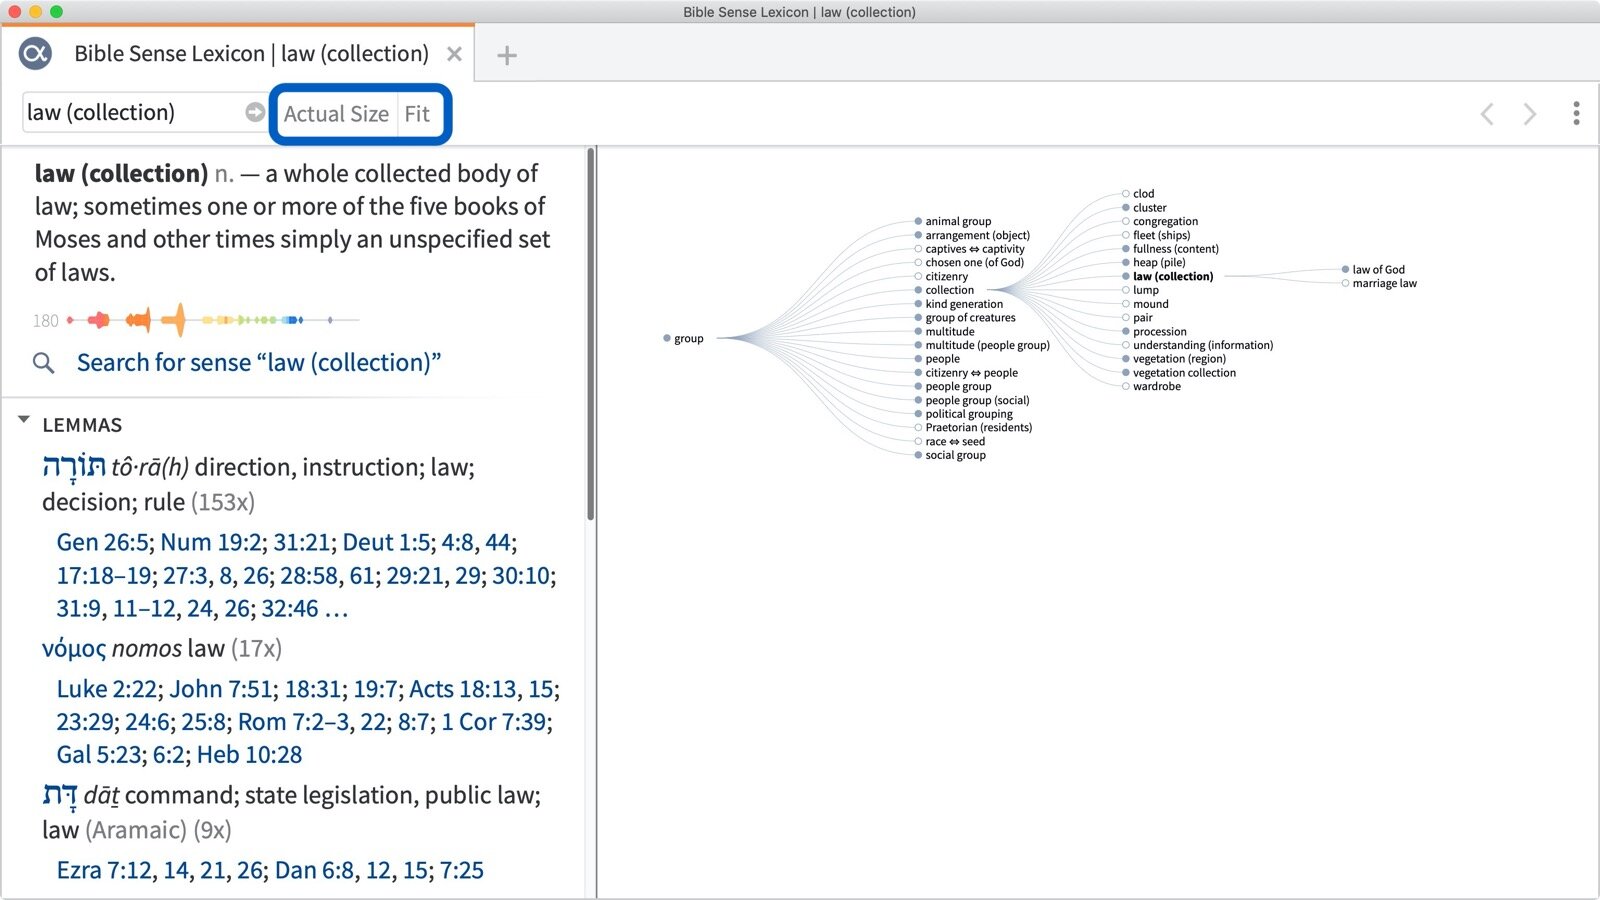Open Acts 18:13 reference
The height and width of the screenshot is (900, 1600).
point(463,689)
